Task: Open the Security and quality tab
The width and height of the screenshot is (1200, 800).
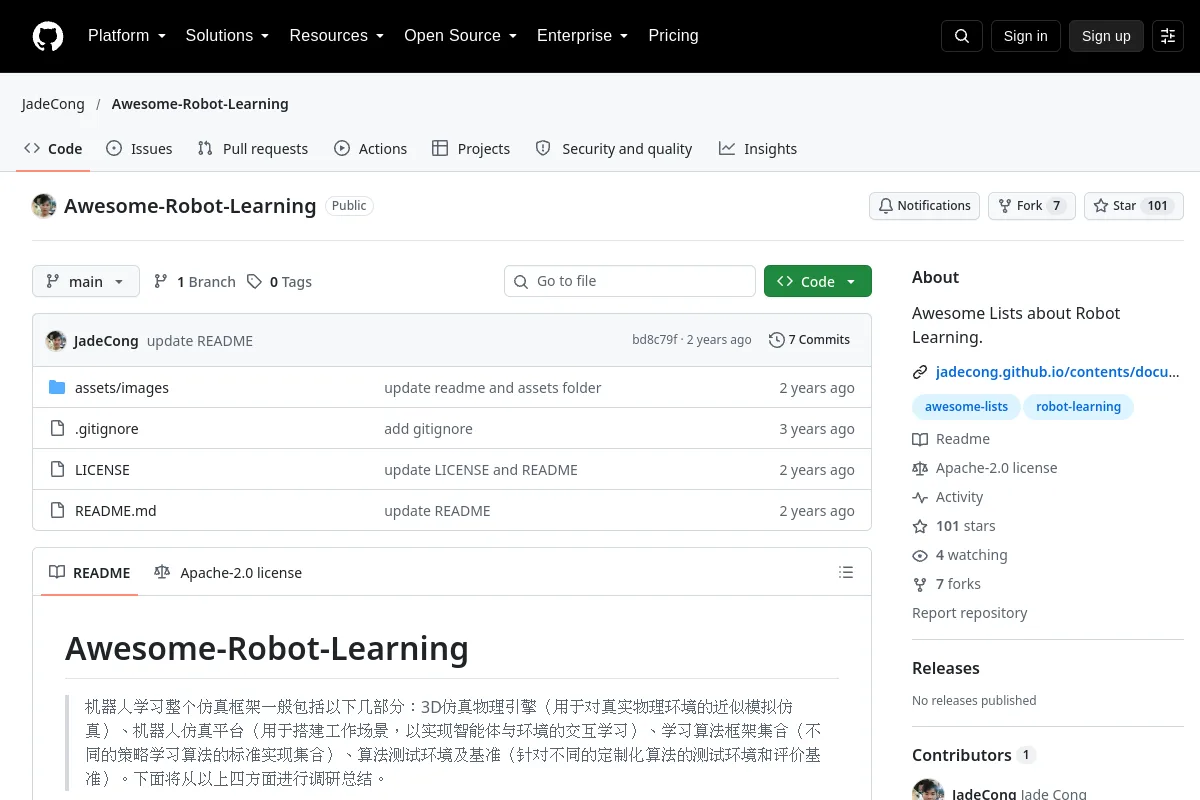Action: pyautogui.click(x=614, y=149)
